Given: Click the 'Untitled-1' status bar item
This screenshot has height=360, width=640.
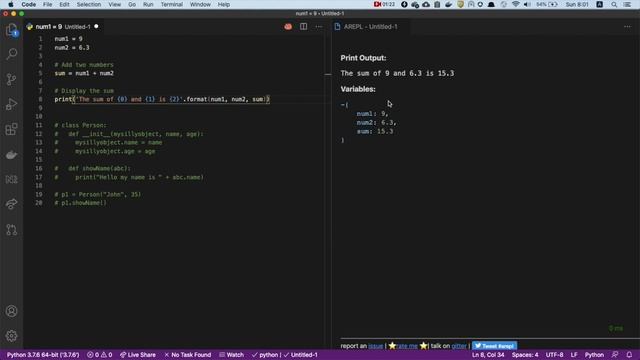Looking at the screenshot, I should 300,355.
